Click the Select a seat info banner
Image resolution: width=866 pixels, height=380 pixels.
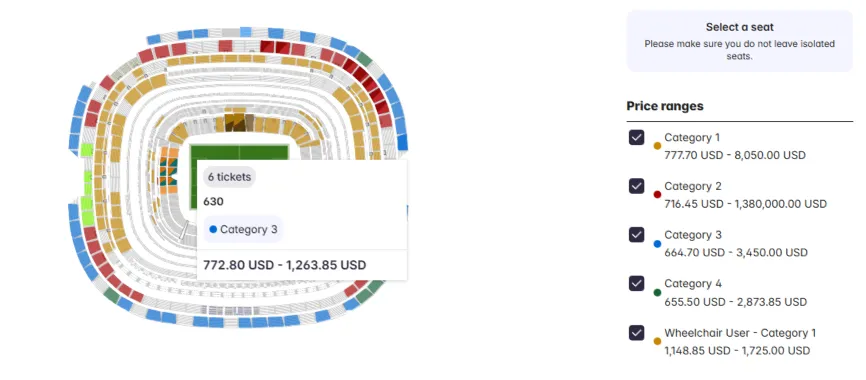point(740,41)
